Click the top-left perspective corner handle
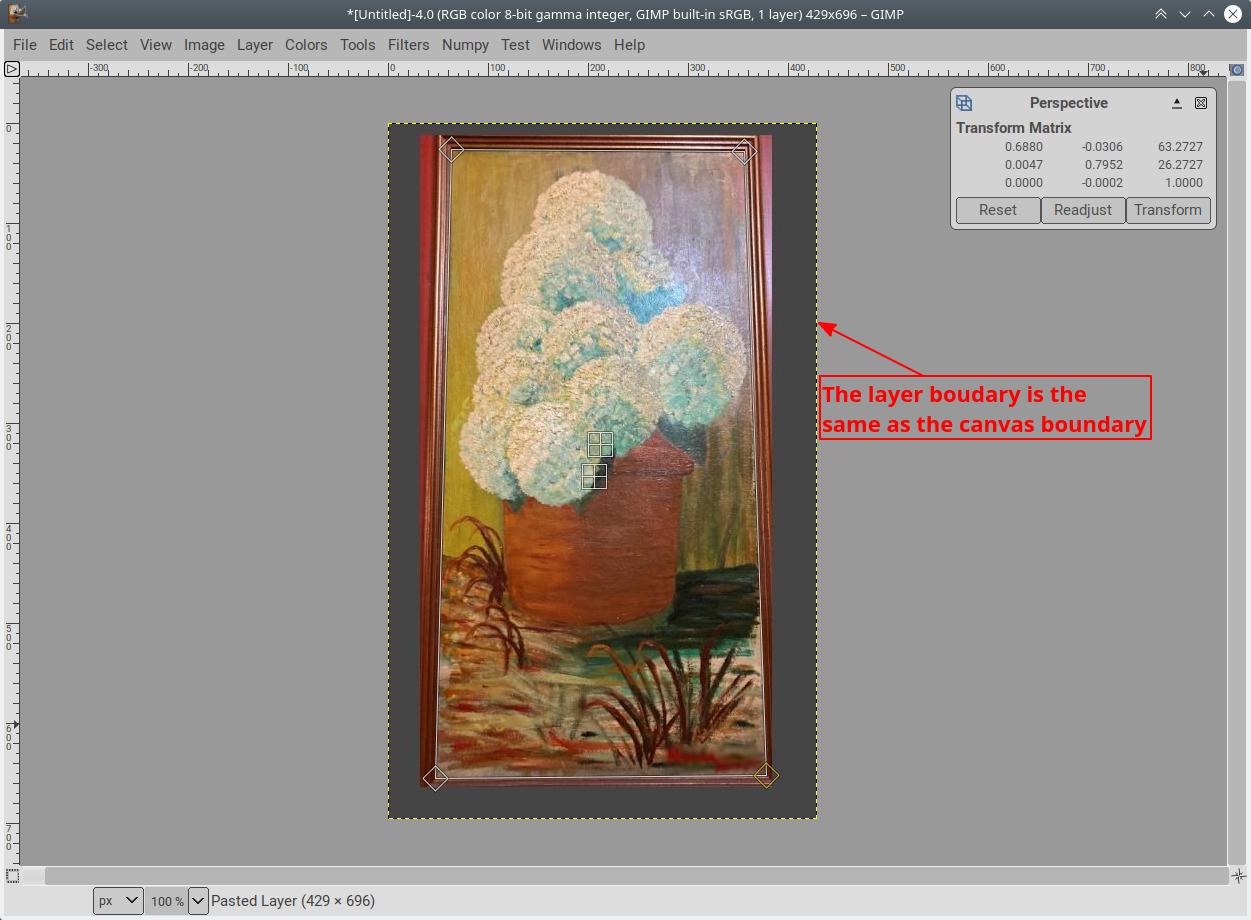The width and height of the screenshot is (1251, 920). tap(451, 149)
